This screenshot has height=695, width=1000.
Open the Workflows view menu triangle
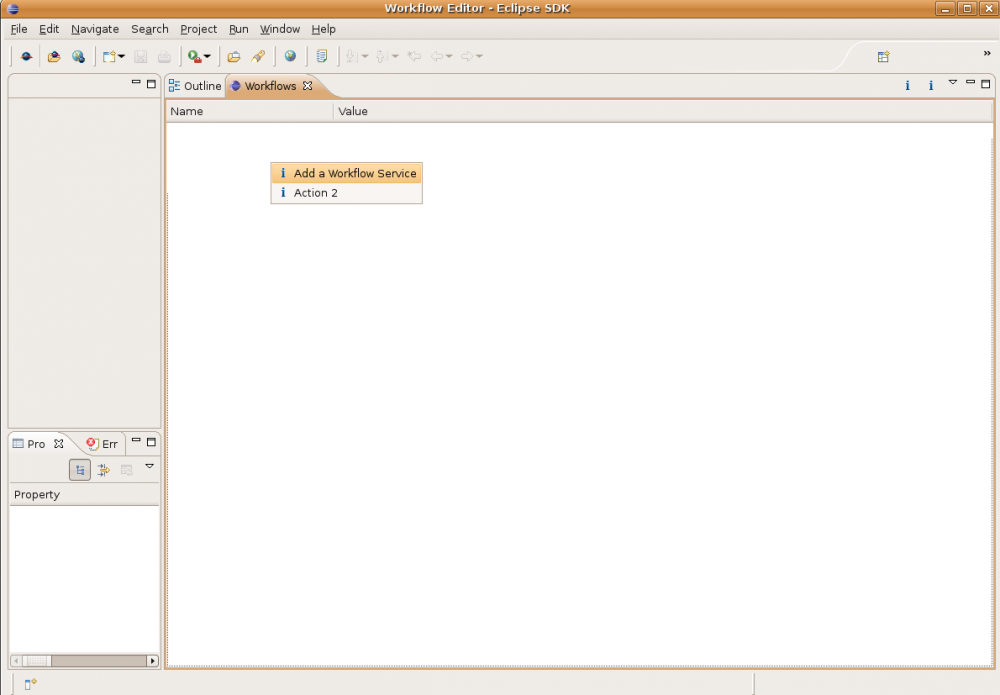[x=952, y=83]
